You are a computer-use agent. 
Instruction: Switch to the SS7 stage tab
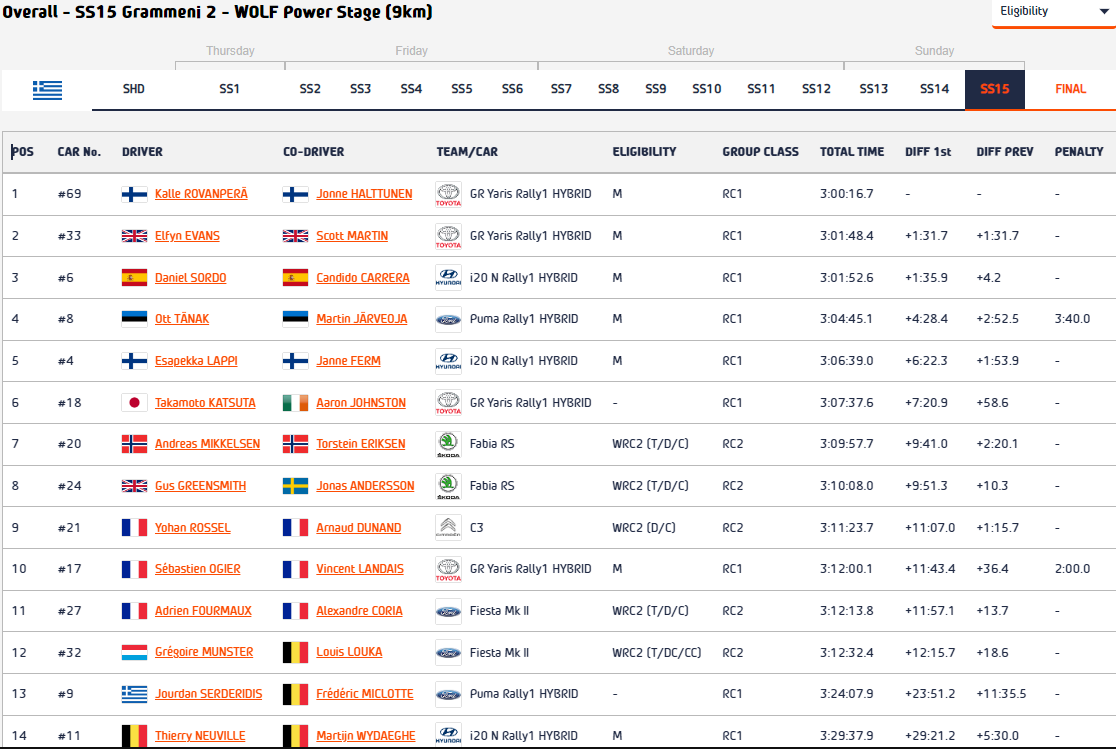tap(561, 89)
